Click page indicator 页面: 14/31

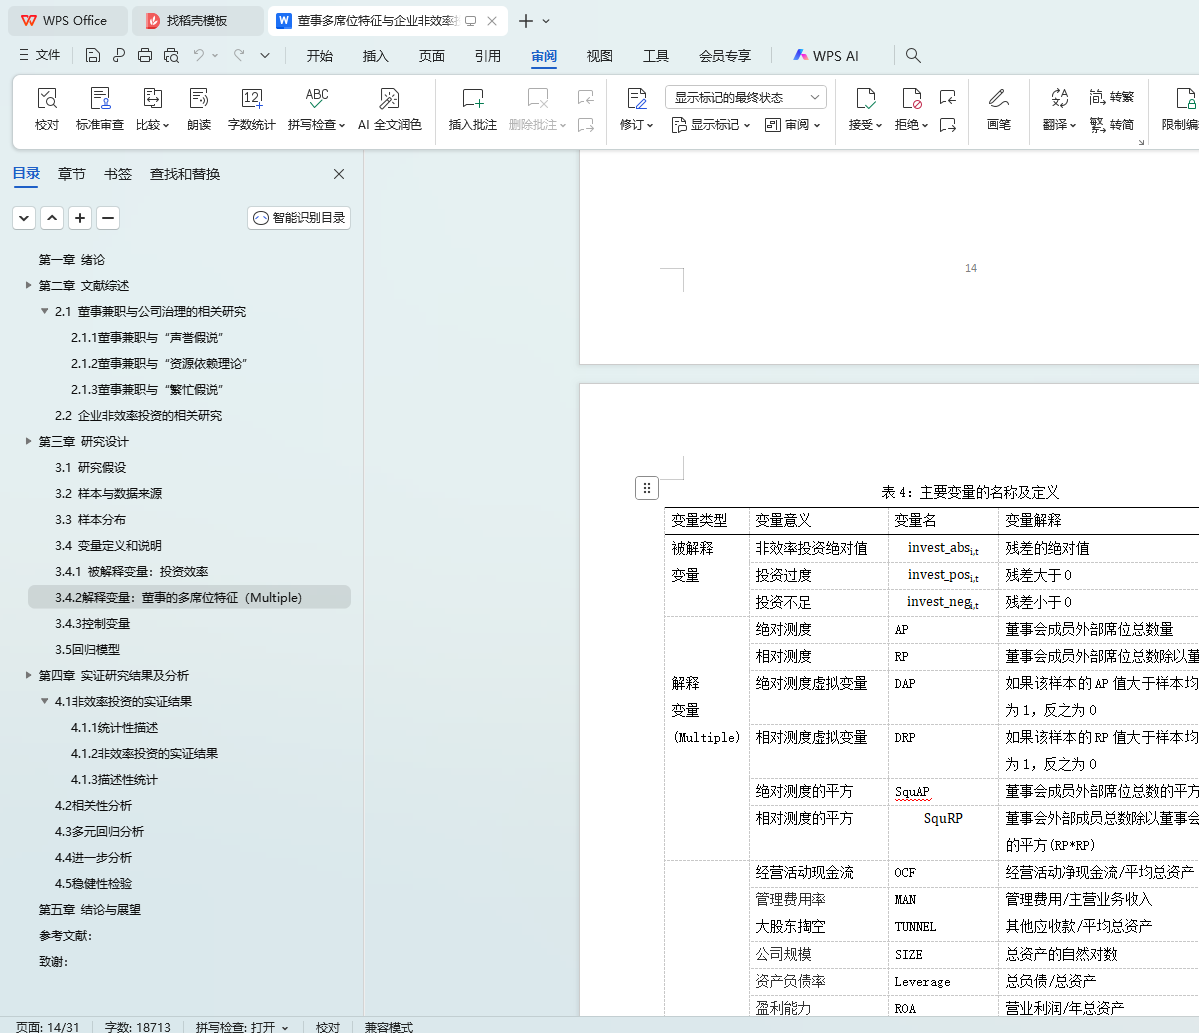click(47, 1027)
